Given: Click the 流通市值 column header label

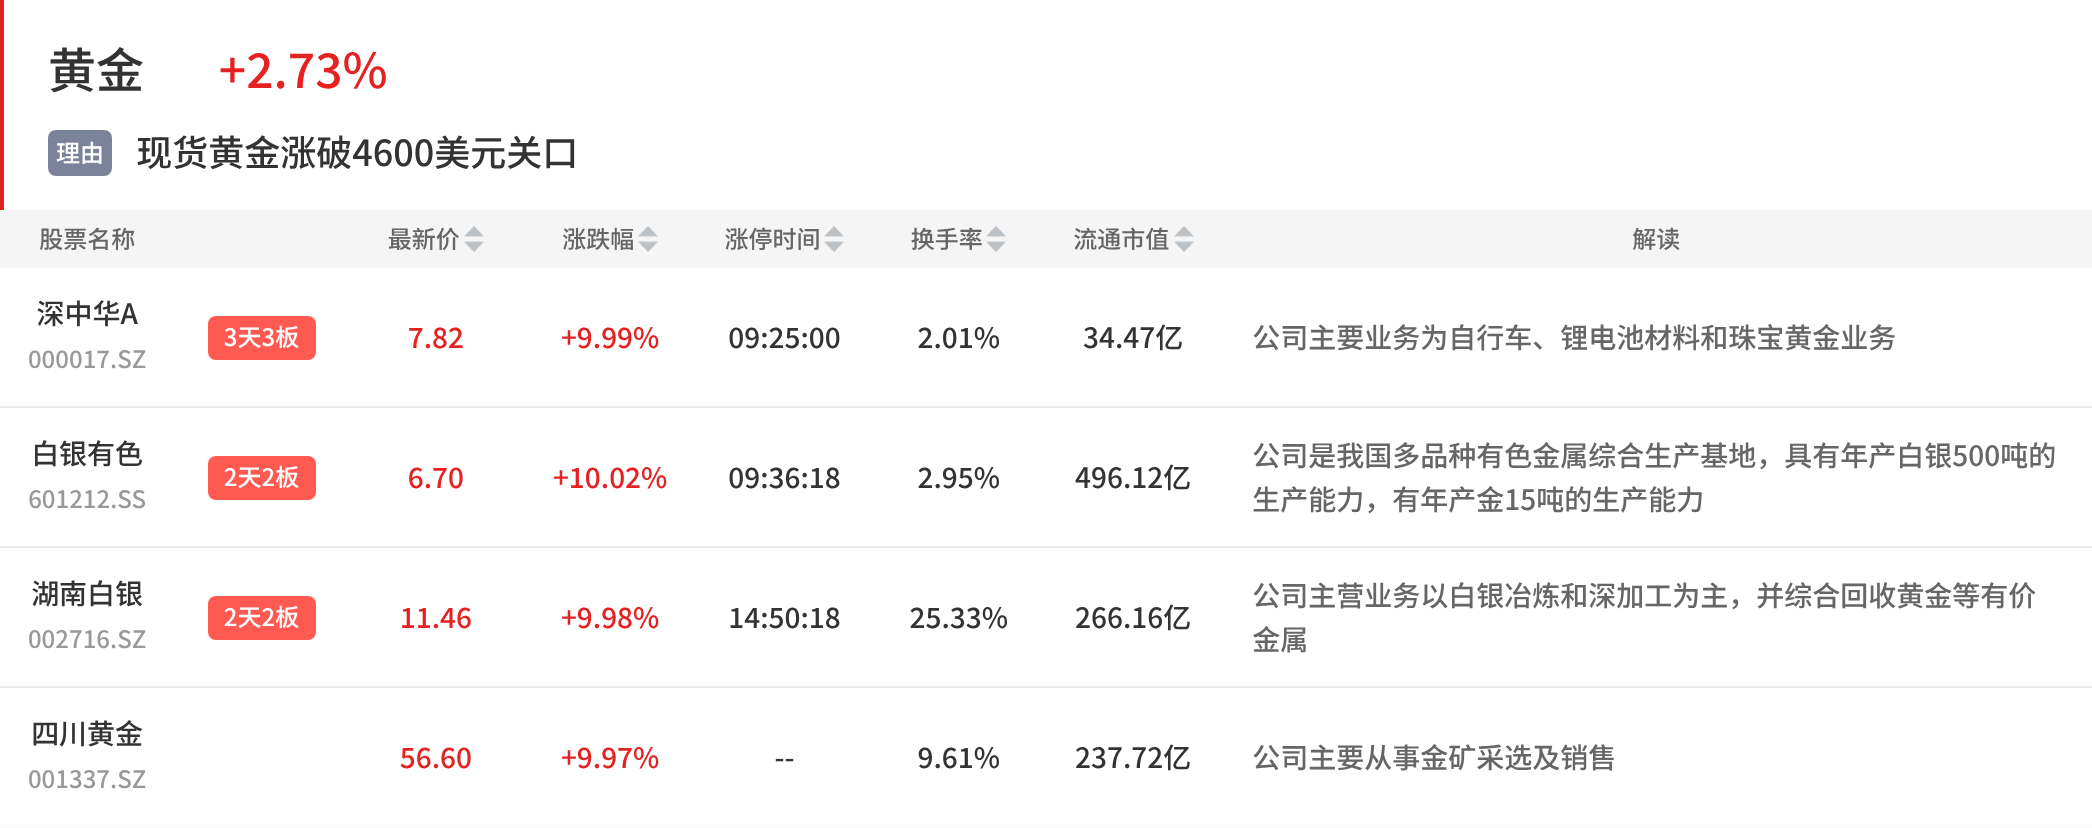Looking at the screenshot, I should point(1122,239).
